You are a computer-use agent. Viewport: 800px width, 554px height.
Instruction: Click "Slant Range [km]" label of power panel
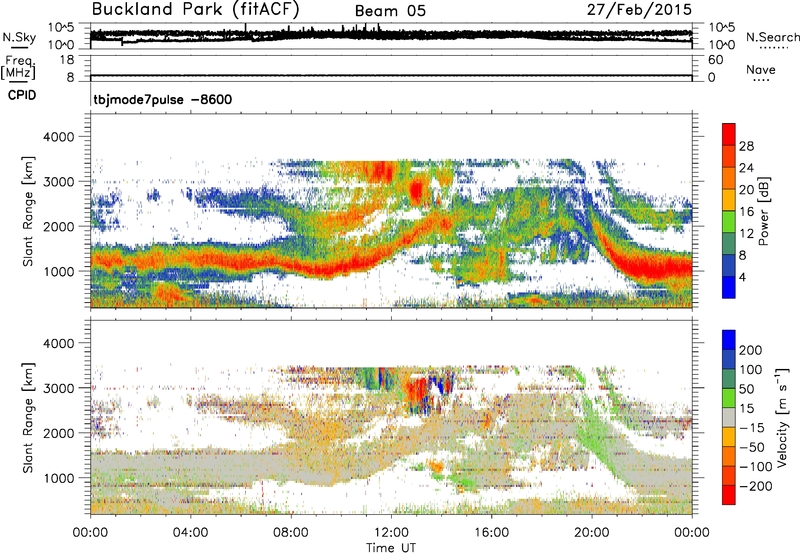pos(28,211)
